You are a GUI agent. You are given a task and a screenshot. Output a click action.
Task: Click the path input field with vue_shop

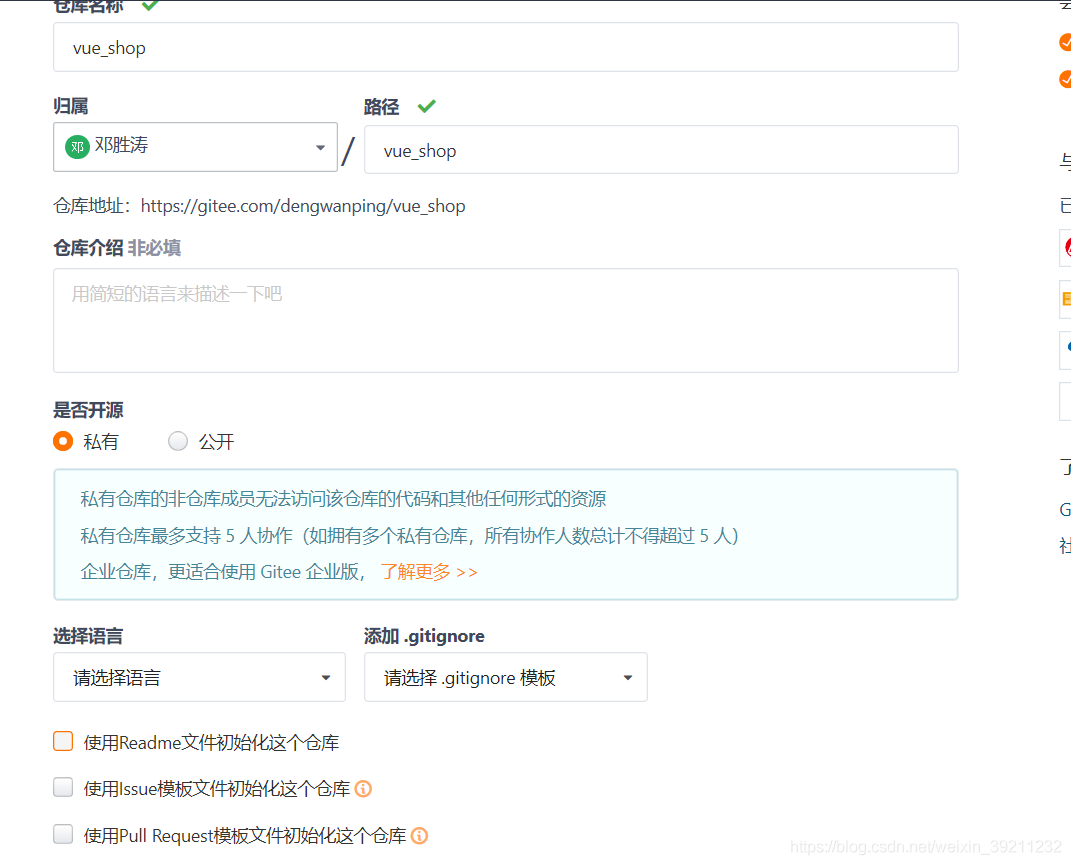(660, 150)
